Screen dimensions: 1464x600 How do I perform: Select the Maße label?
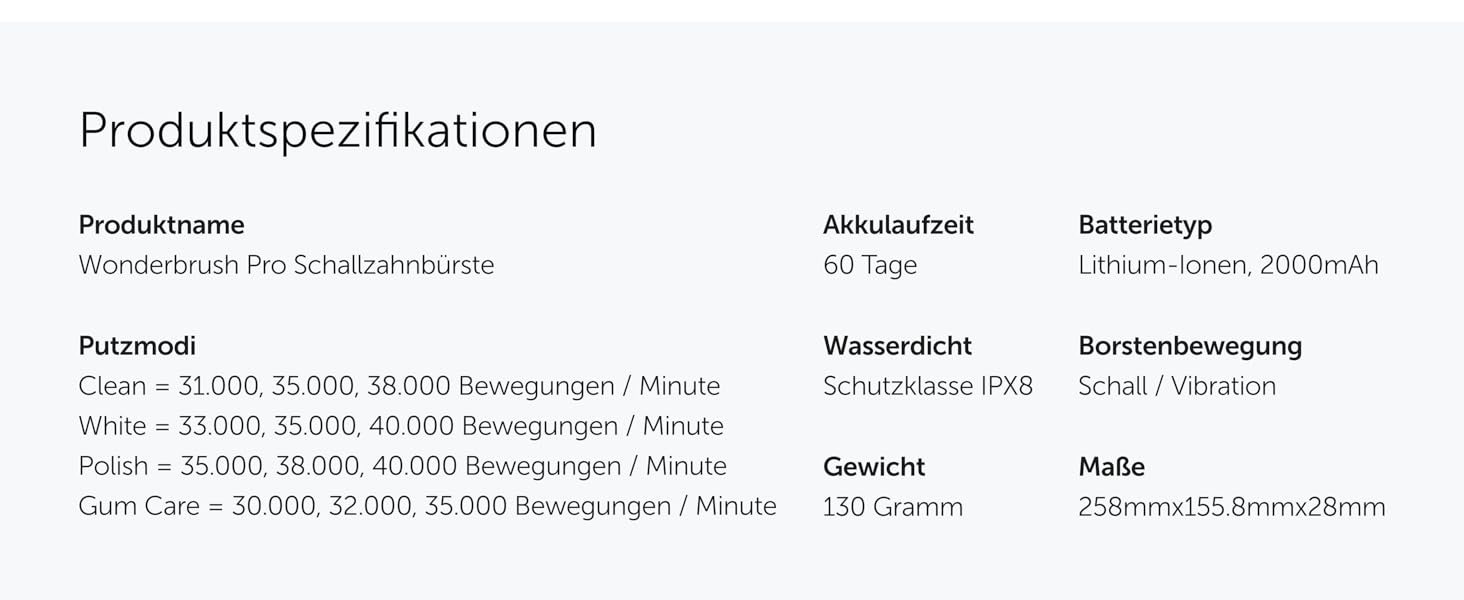(x=1111, y=467)
